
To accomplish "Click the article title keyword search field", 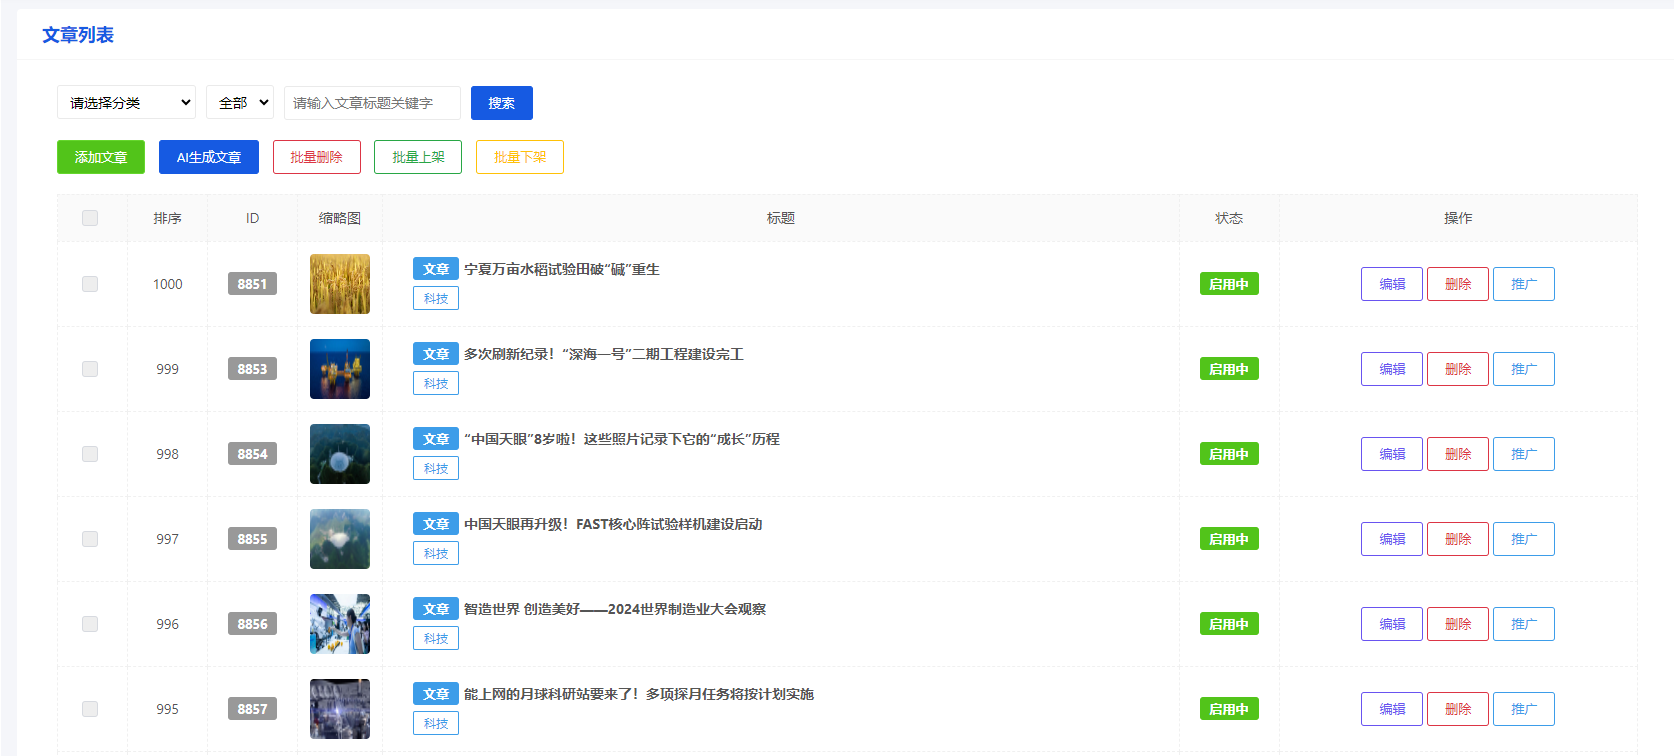I will click(x=372, y=103).
